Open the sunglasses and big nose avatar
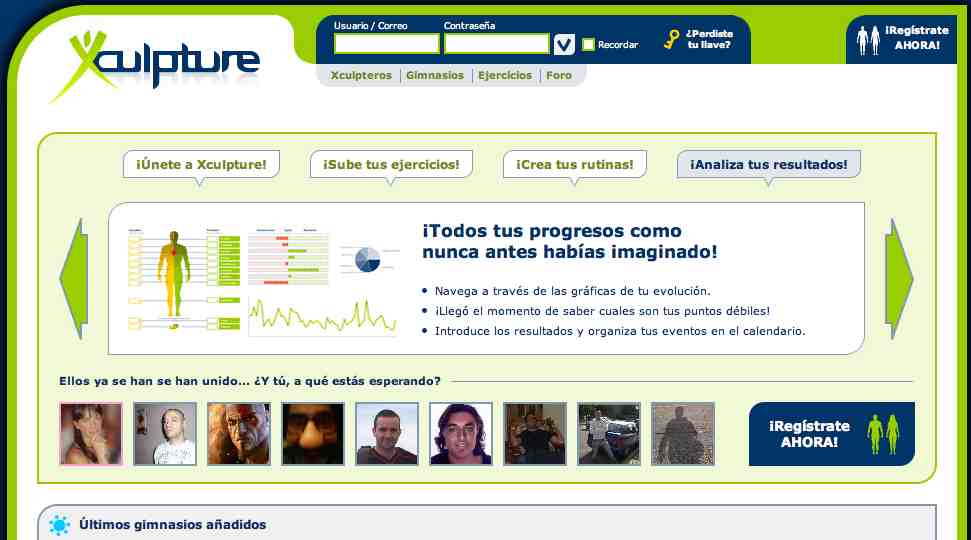 (313, 433)
